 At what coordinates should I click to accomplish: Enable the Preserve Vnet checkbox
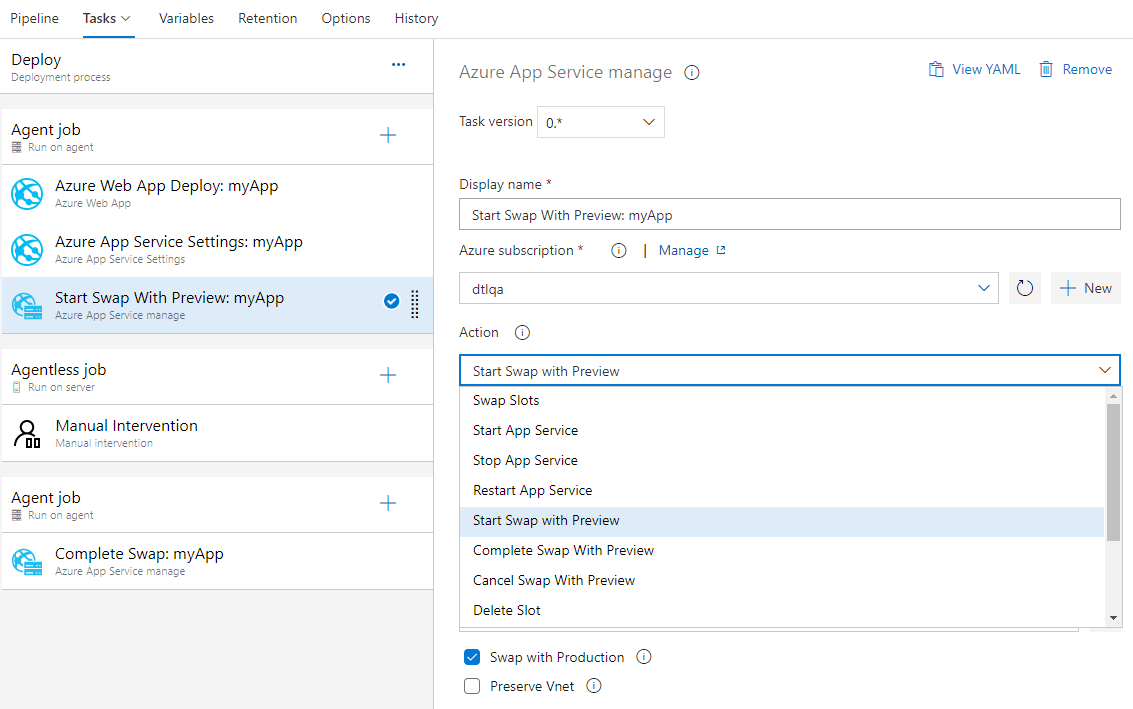point(472,686)
